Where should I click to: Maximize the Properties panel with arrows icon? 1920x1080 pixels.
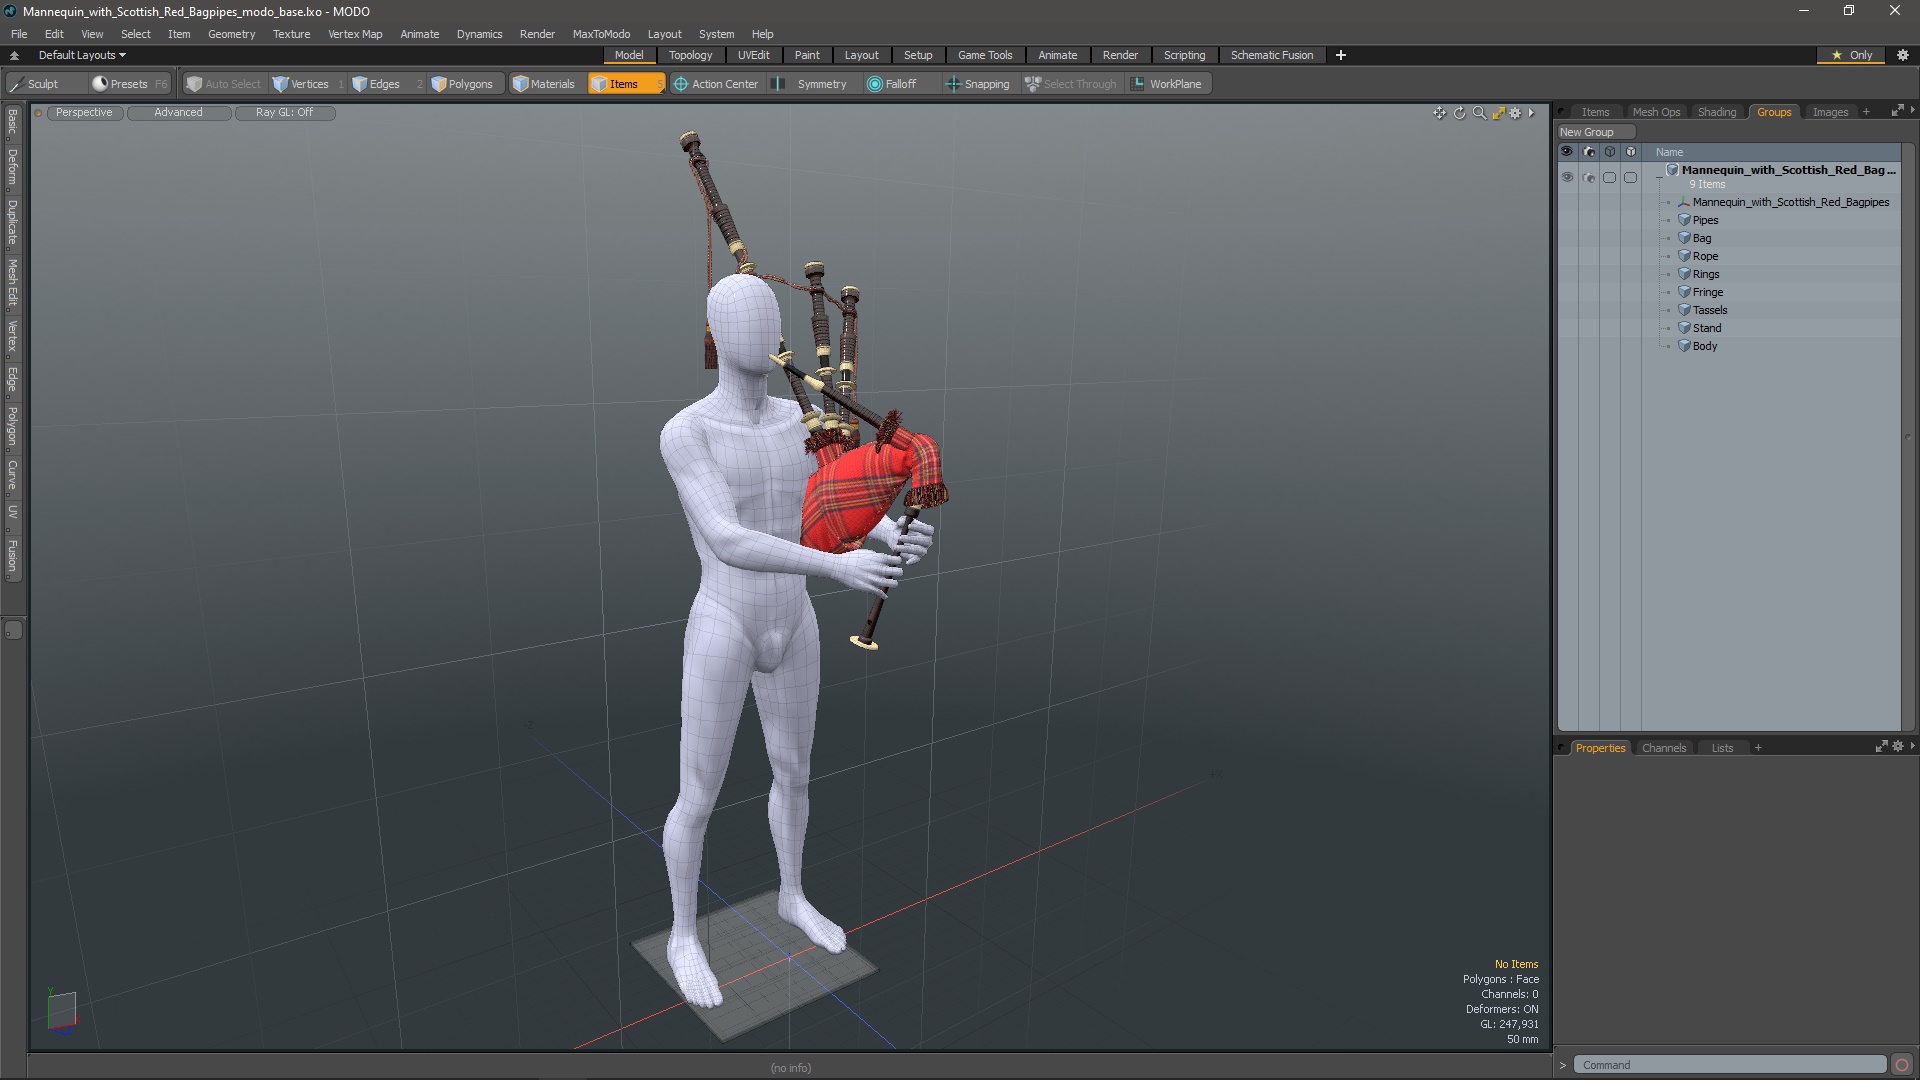point(1881,747)
